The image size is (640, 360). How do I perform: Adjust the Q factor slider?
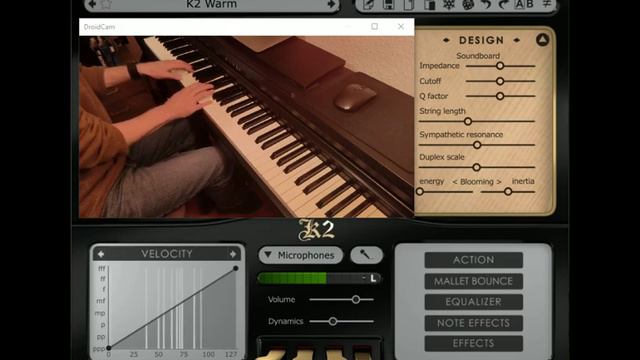(500, 96)
